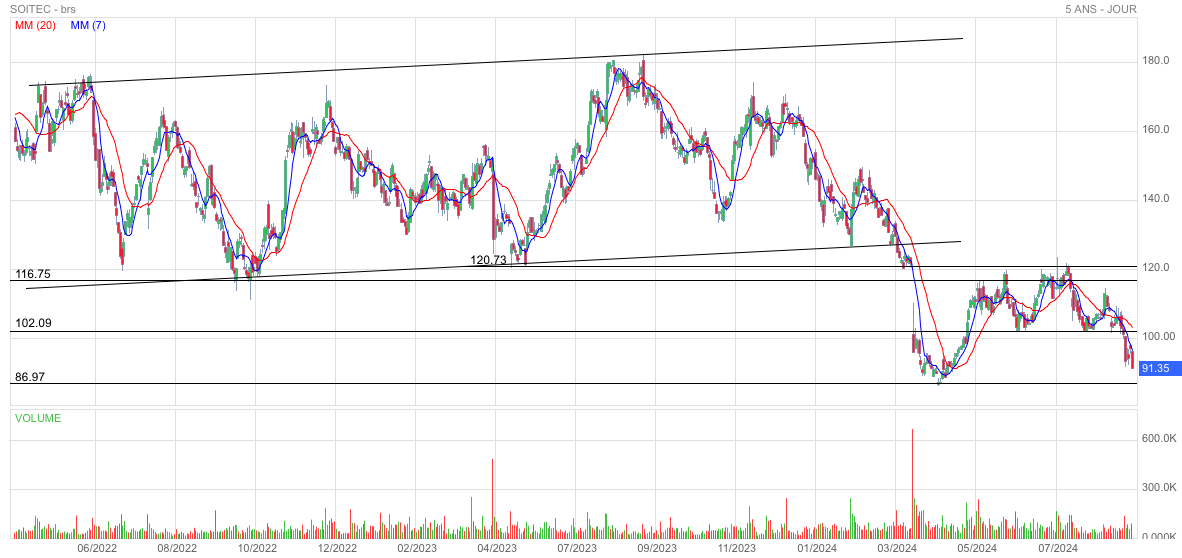1182x558 pixels.
Task: Click the 06/2022 date on the time axis
Action: [x=97, y=548]
